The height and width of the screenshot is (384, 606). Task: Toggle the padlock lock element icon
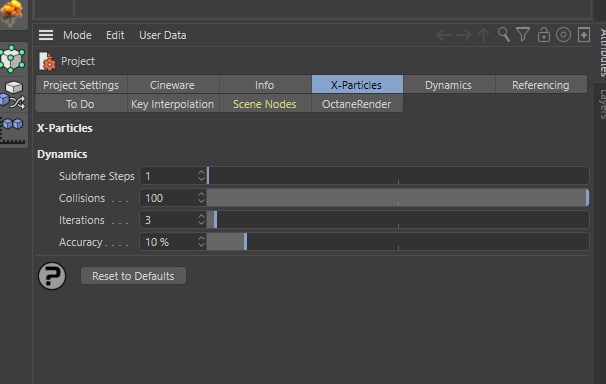[x=543, y=35]
